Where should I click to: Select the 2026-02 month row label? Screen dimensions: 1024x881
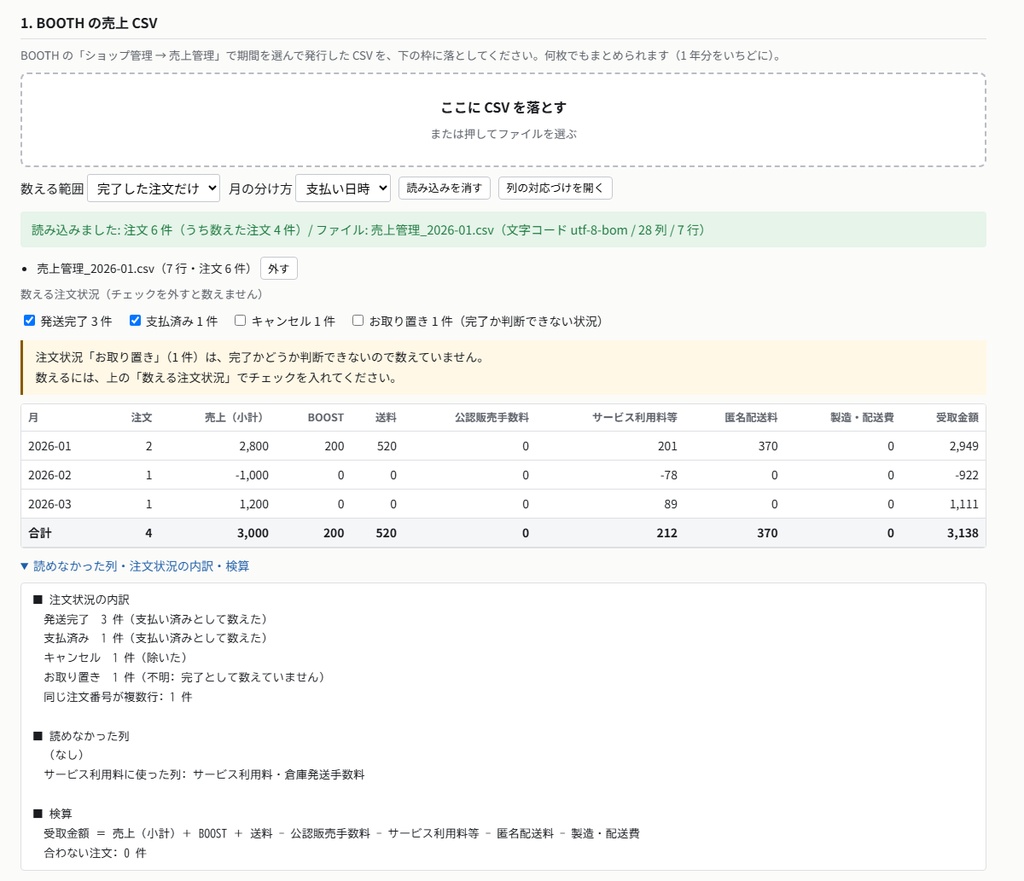[50, 475]
